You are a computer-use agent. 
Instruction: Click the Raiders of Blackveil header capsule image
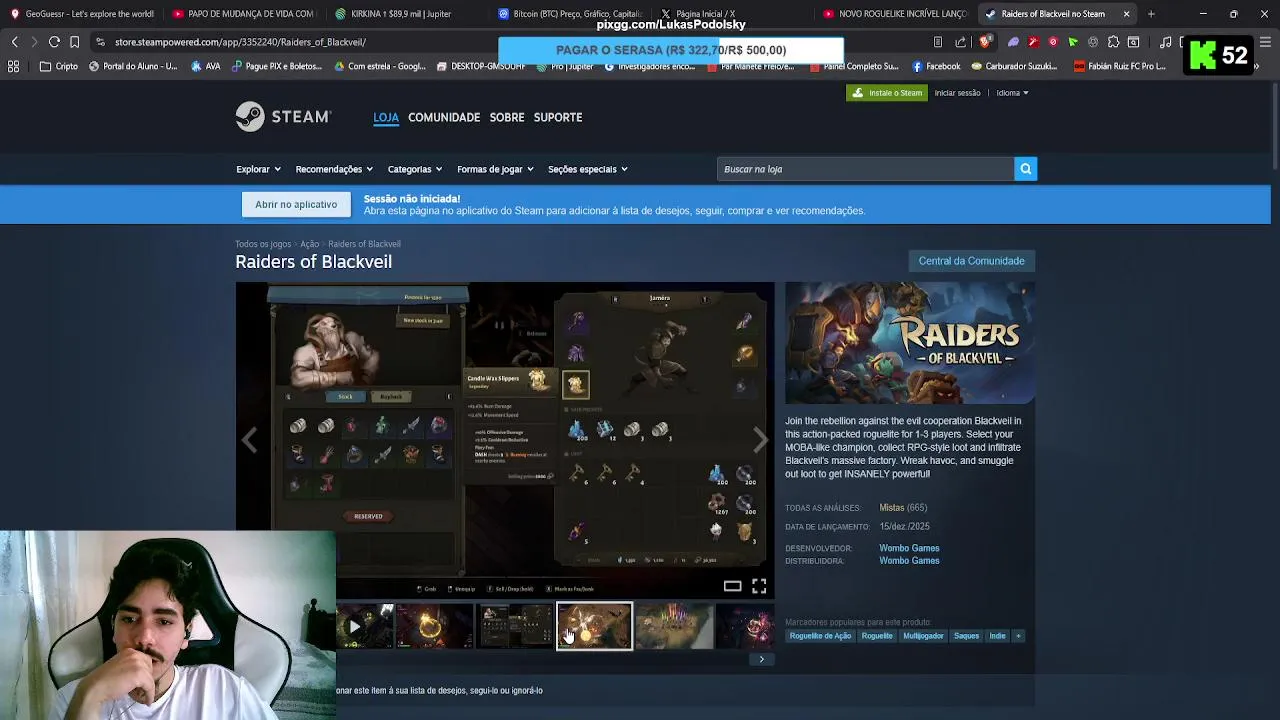pyautogui.click(x=910, y=343)
